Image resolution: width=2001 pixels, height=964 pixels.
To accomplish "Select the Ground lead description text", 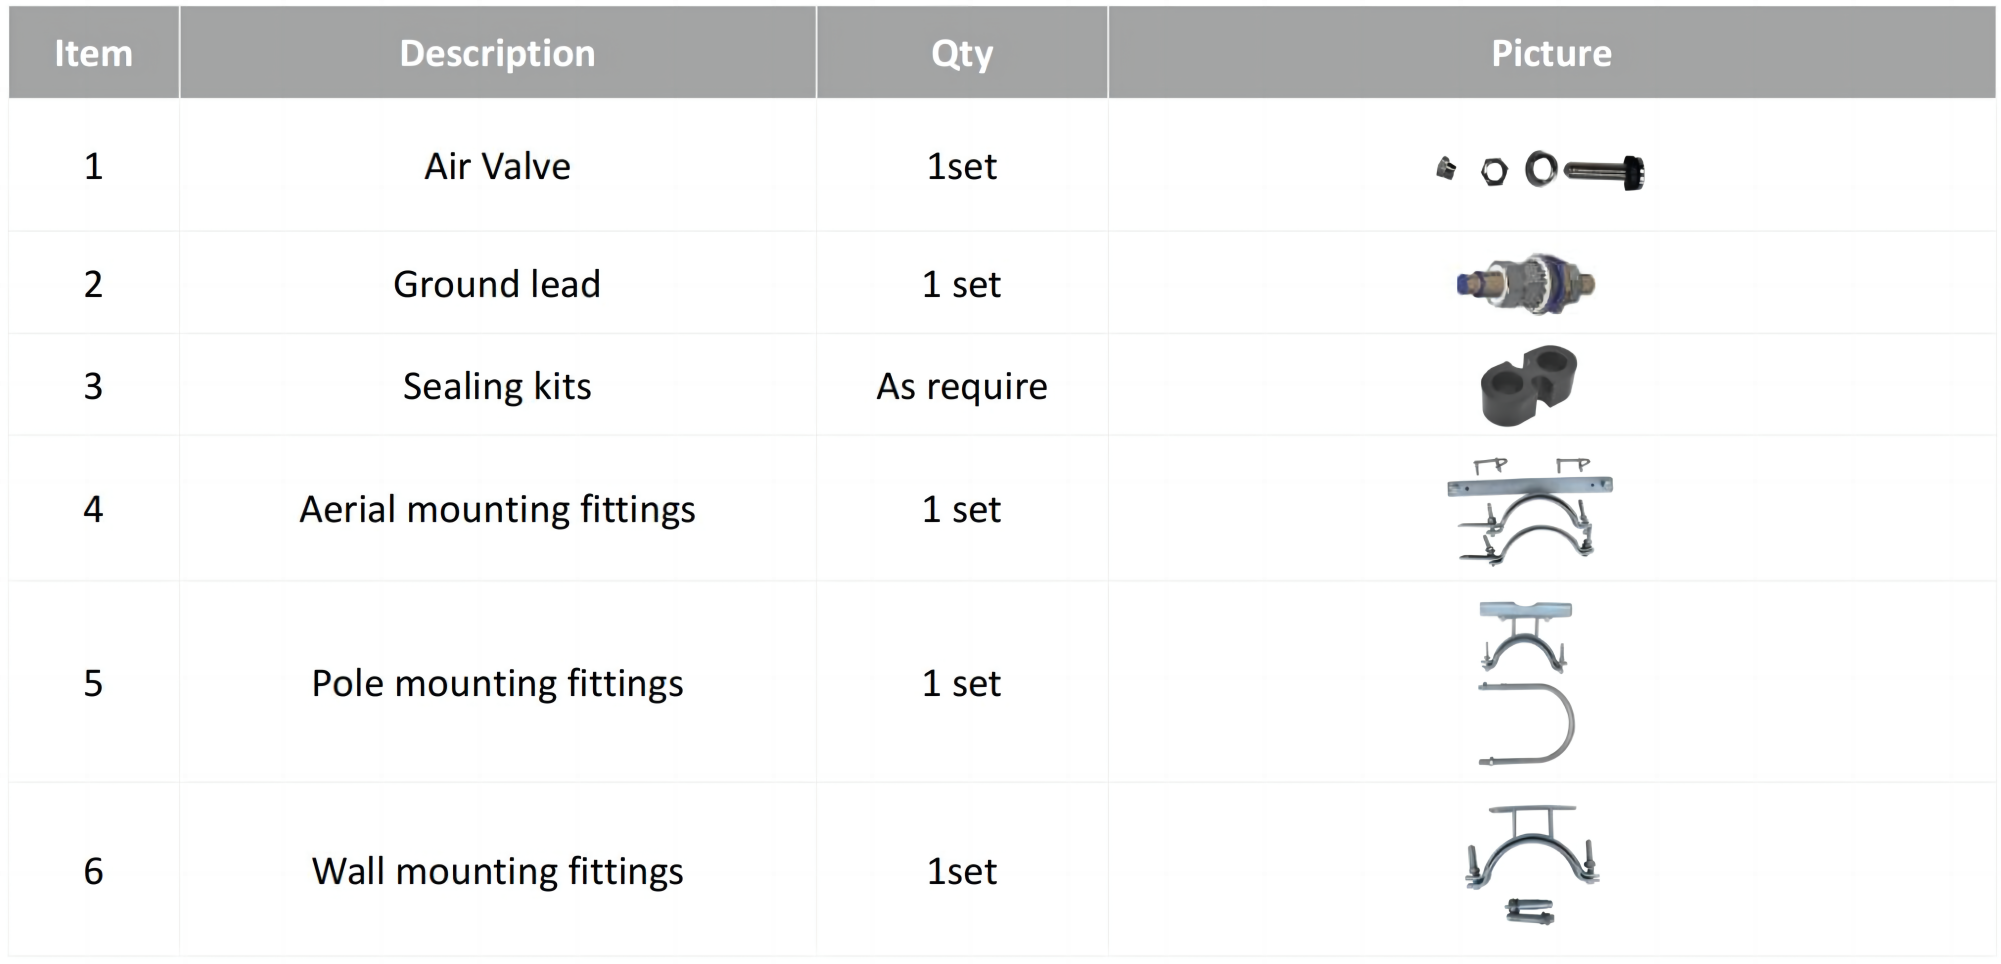I will pos(497,284).
